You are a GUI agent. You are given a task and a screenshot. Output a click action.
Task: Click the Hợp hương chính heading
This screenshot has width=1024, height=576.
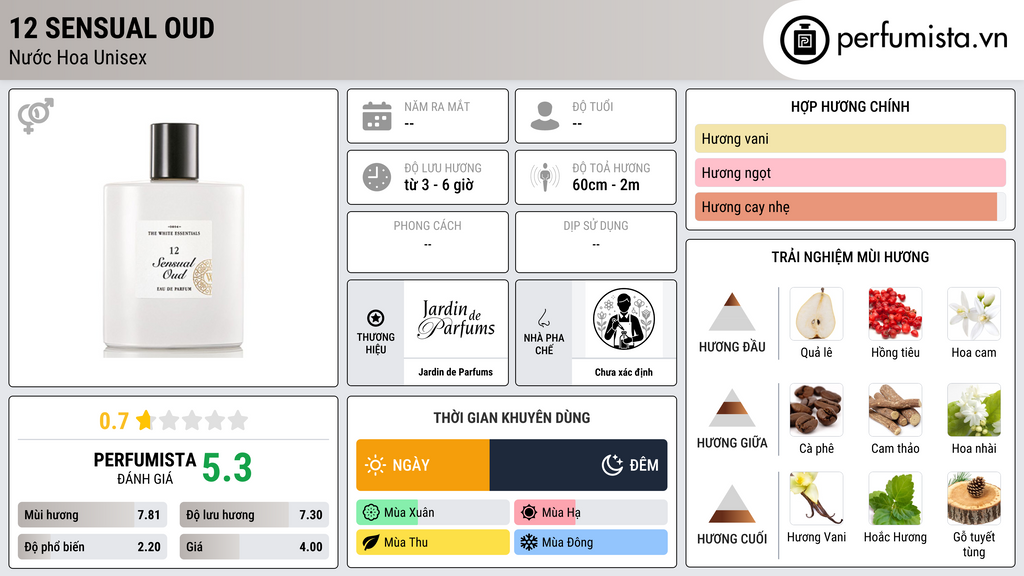coord(850,106)
